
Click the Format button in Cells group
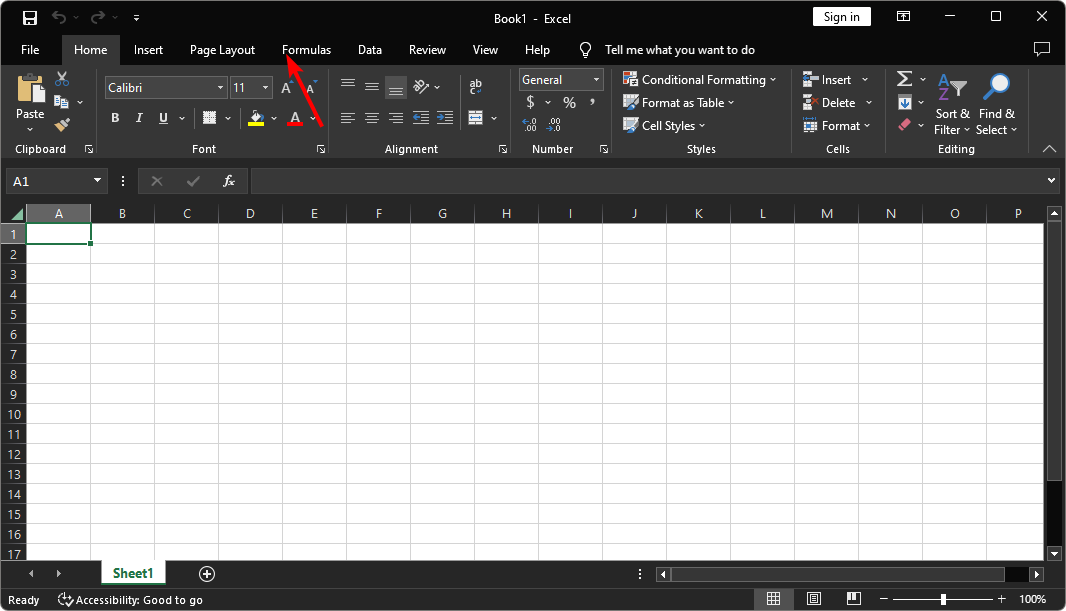[837, 126]
